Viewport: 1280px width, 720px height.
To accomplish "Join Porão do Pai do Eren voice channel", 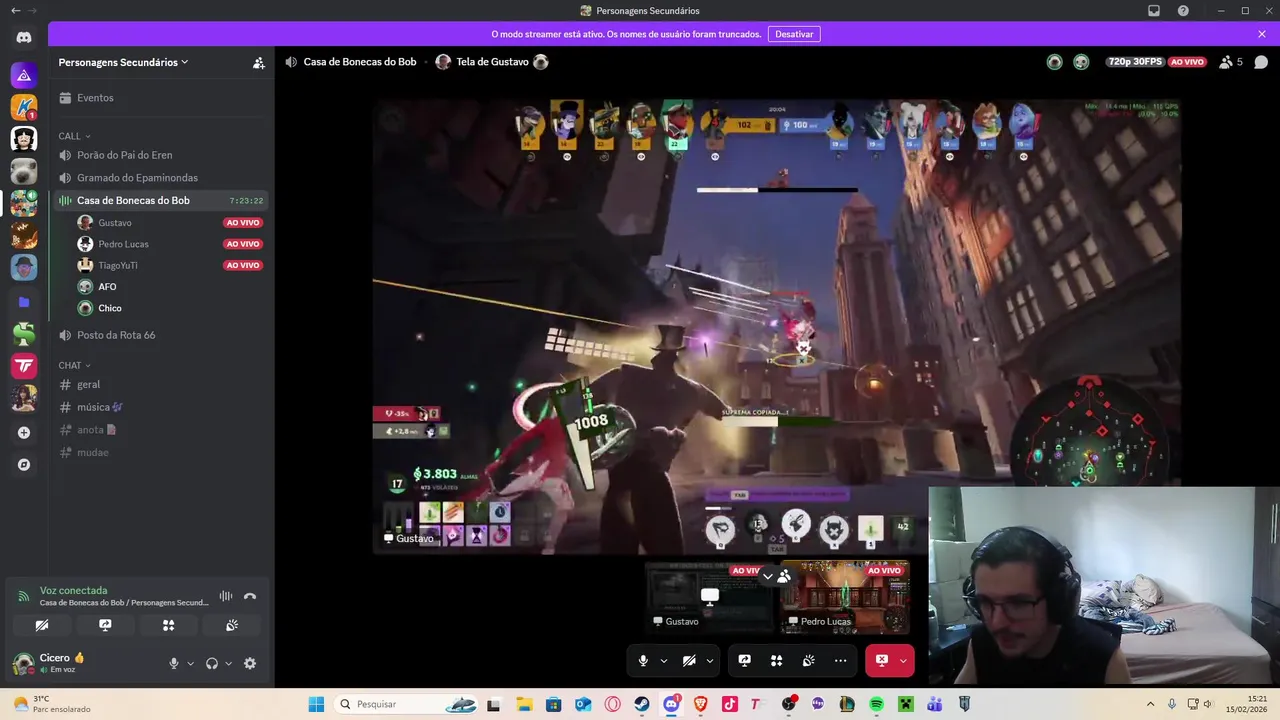I will [x=160, y=155].
